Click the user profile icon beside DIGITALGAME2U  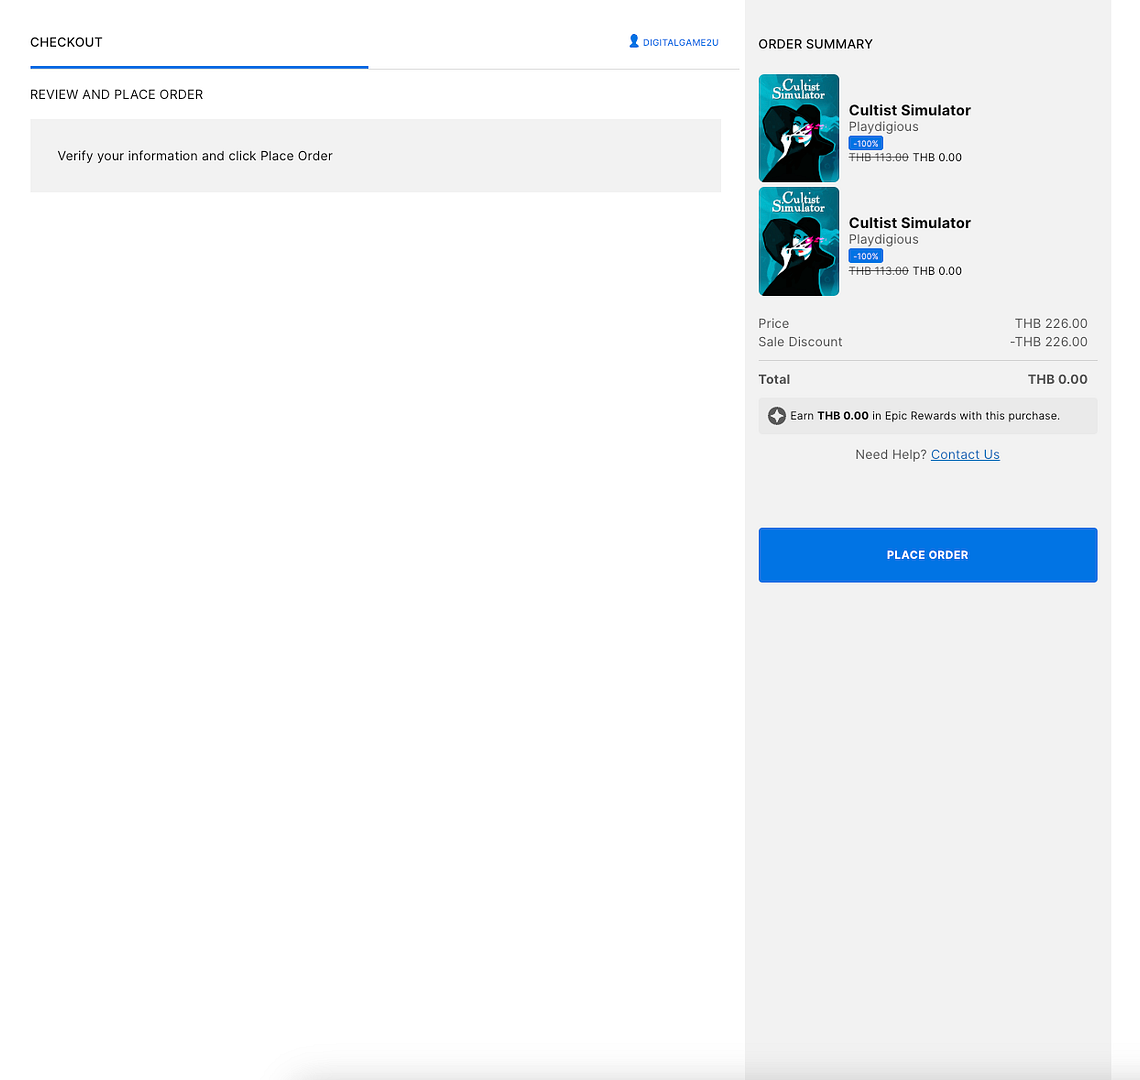(x=634, y=41)
